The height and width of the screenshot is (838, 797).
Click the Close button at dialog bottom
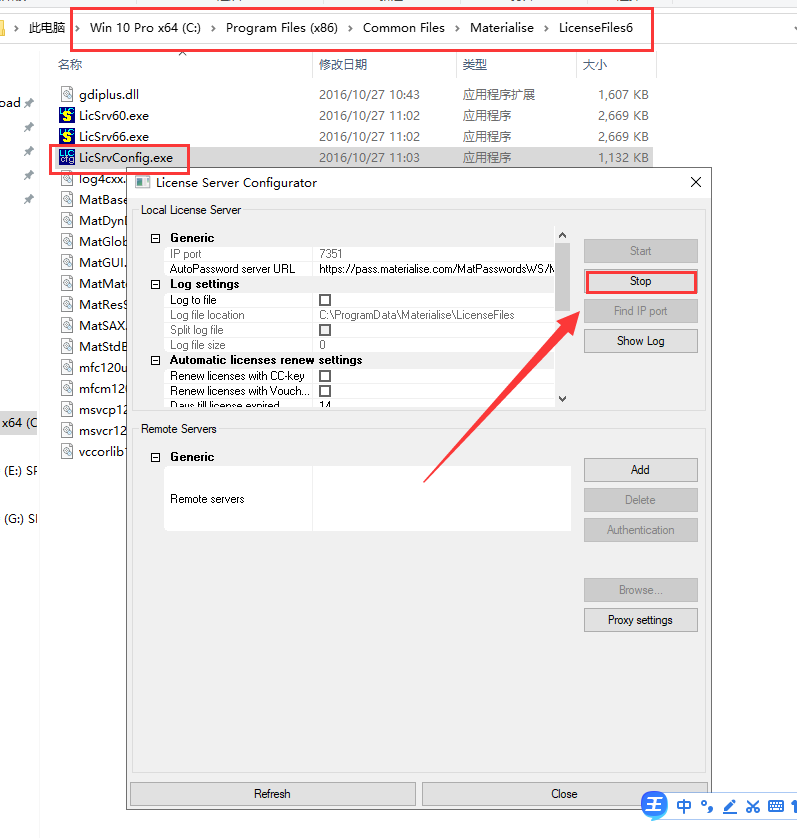point(564,794)
